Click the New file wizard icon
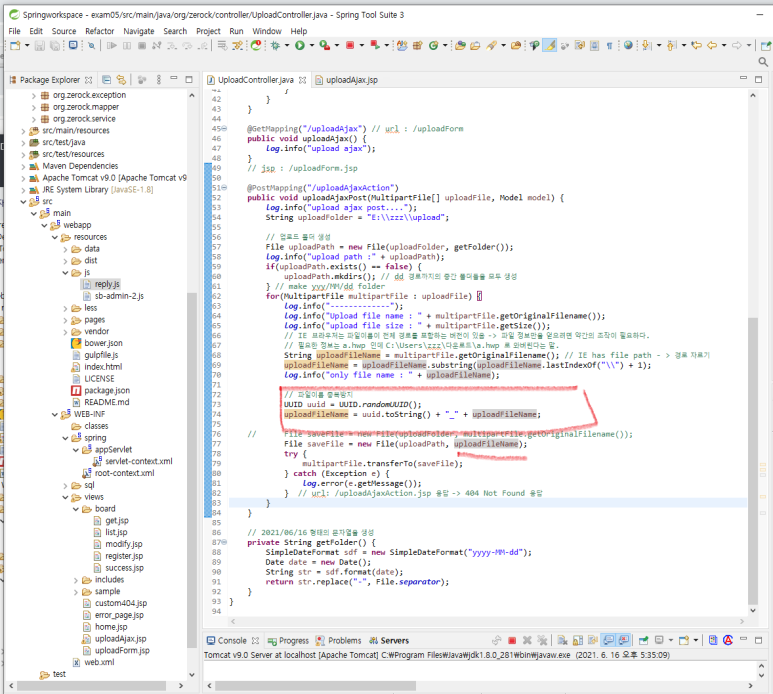 click(x=15, y=45)
